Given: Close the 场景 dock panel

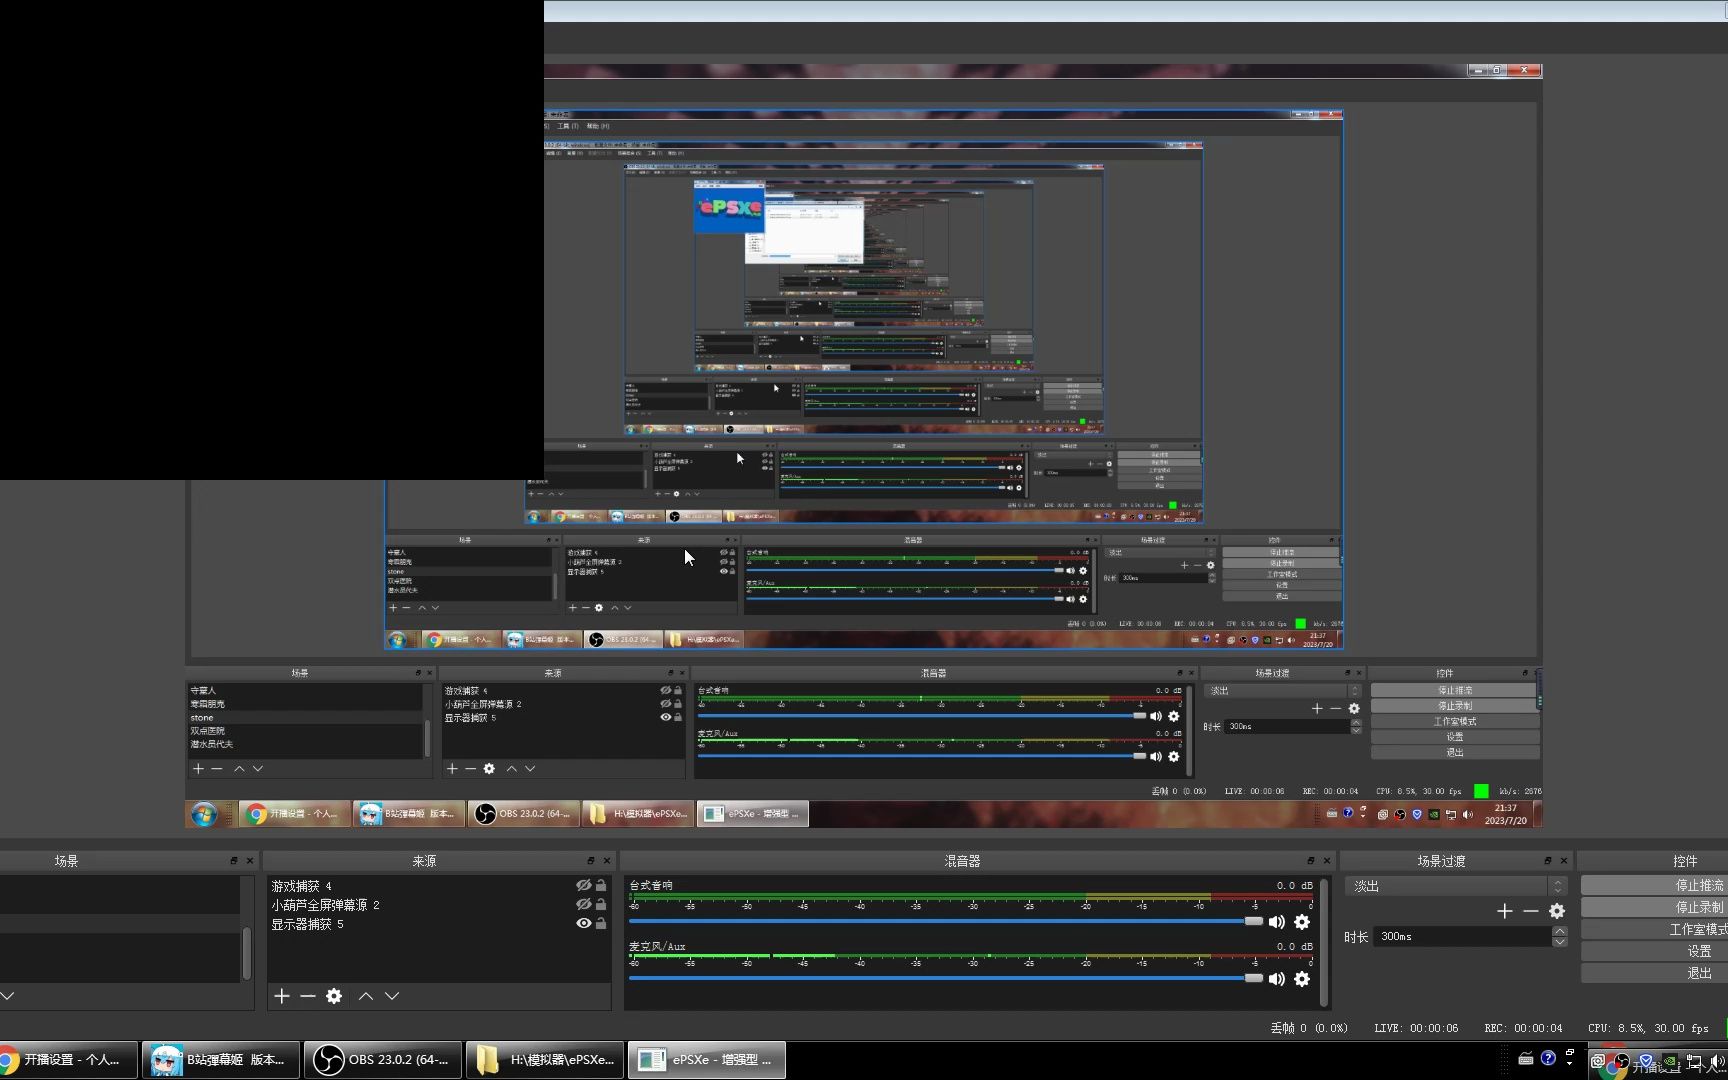Looking at the screenshot, I should (x=250, y=861).
